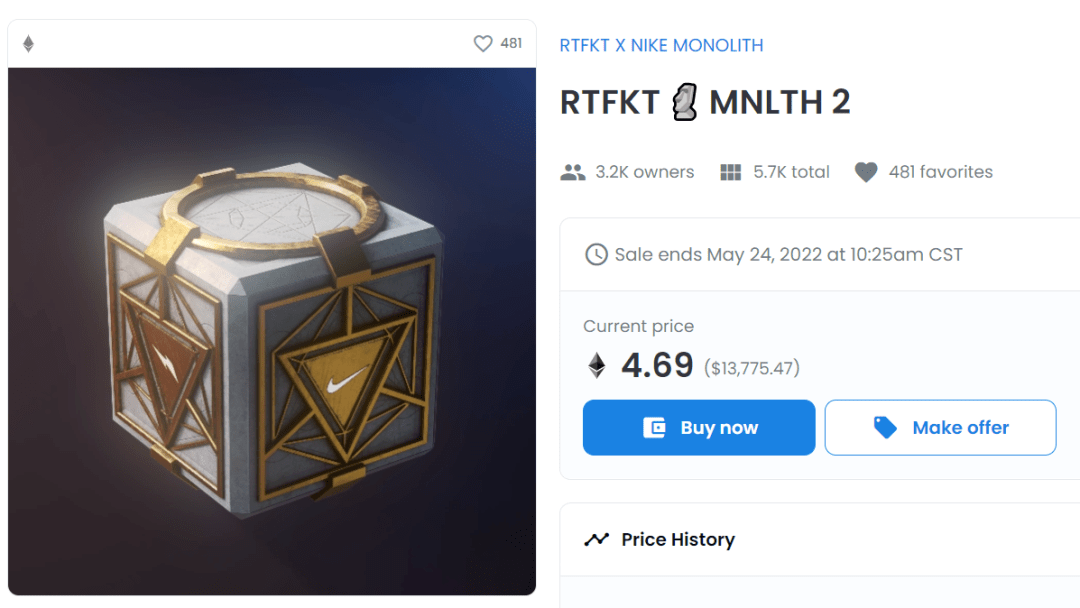Click the grid icon beside 5.7K total
The height and width of the screenshot is (608, 1080).
point(731,172)
